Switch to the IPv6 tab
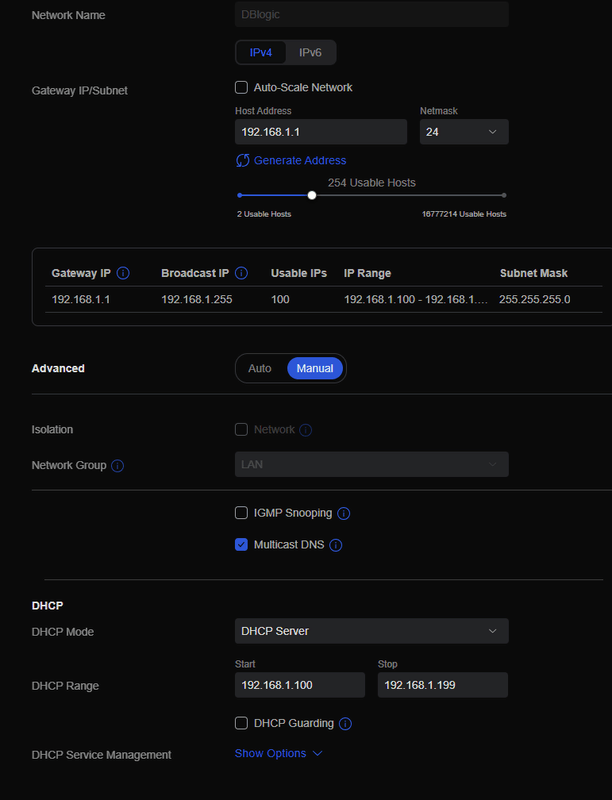Image resolution: width=612 pixels, height=800 pixels. [310, 52]
